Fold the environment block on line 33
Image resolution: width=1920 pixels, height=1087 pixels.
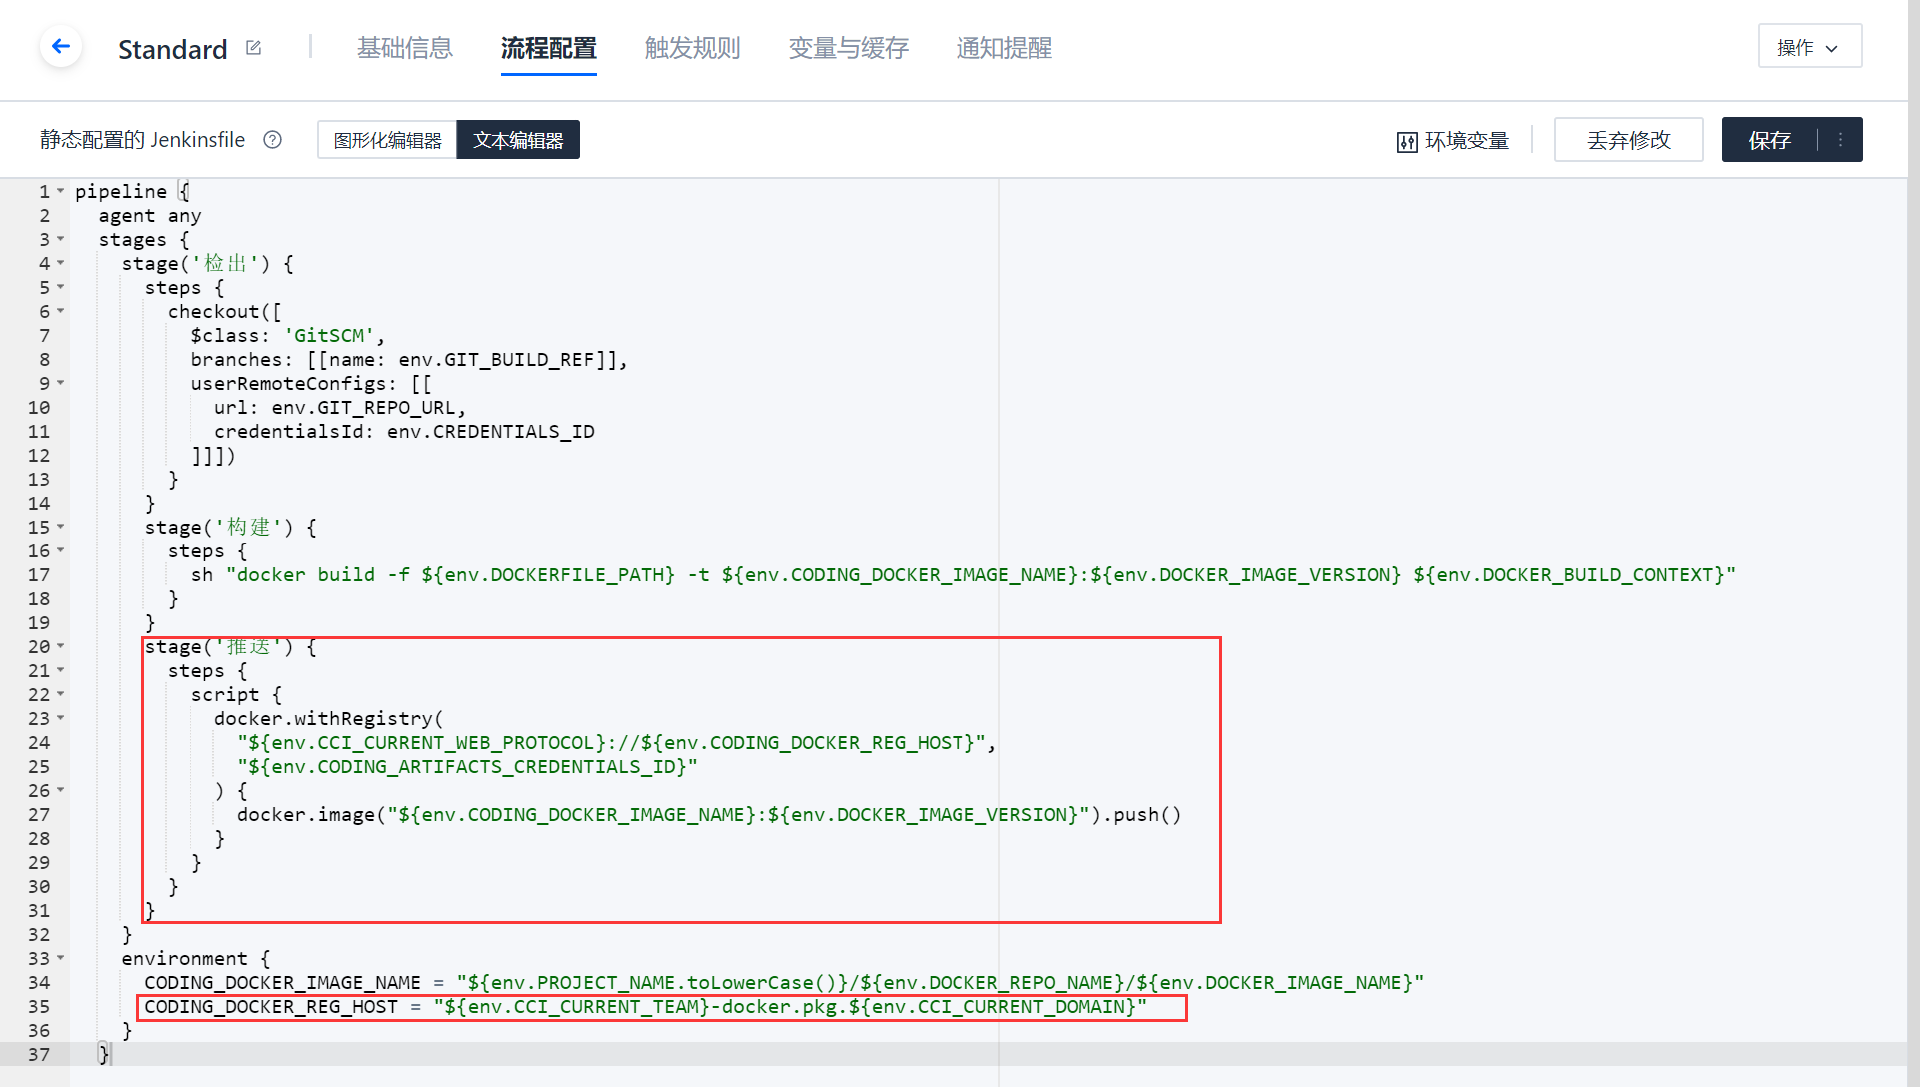coord(61,958)
